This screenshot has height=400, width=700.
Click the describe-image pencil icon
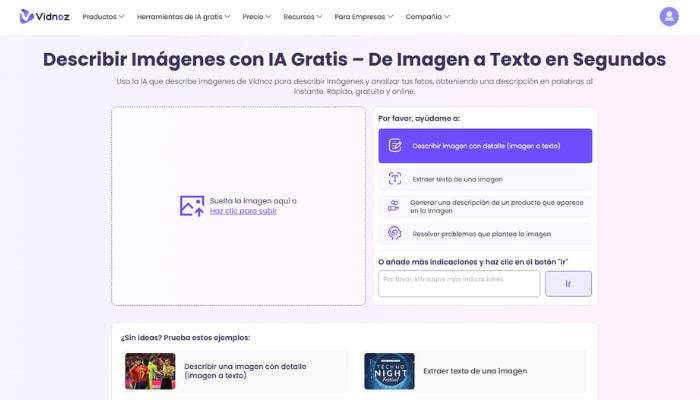[395, 146]
